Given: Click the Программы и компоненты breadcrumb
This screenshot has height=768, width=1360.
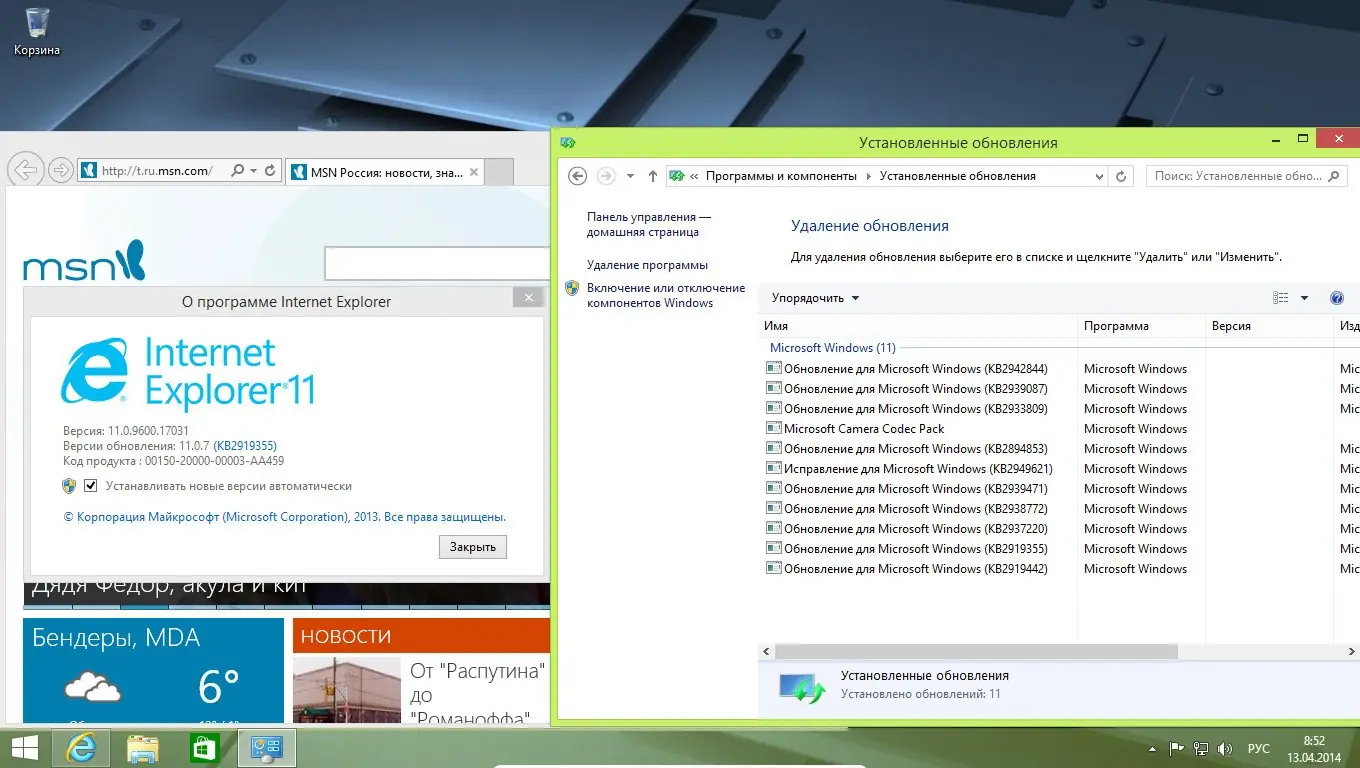Looking at the screenshot, I should coord(781,176).
